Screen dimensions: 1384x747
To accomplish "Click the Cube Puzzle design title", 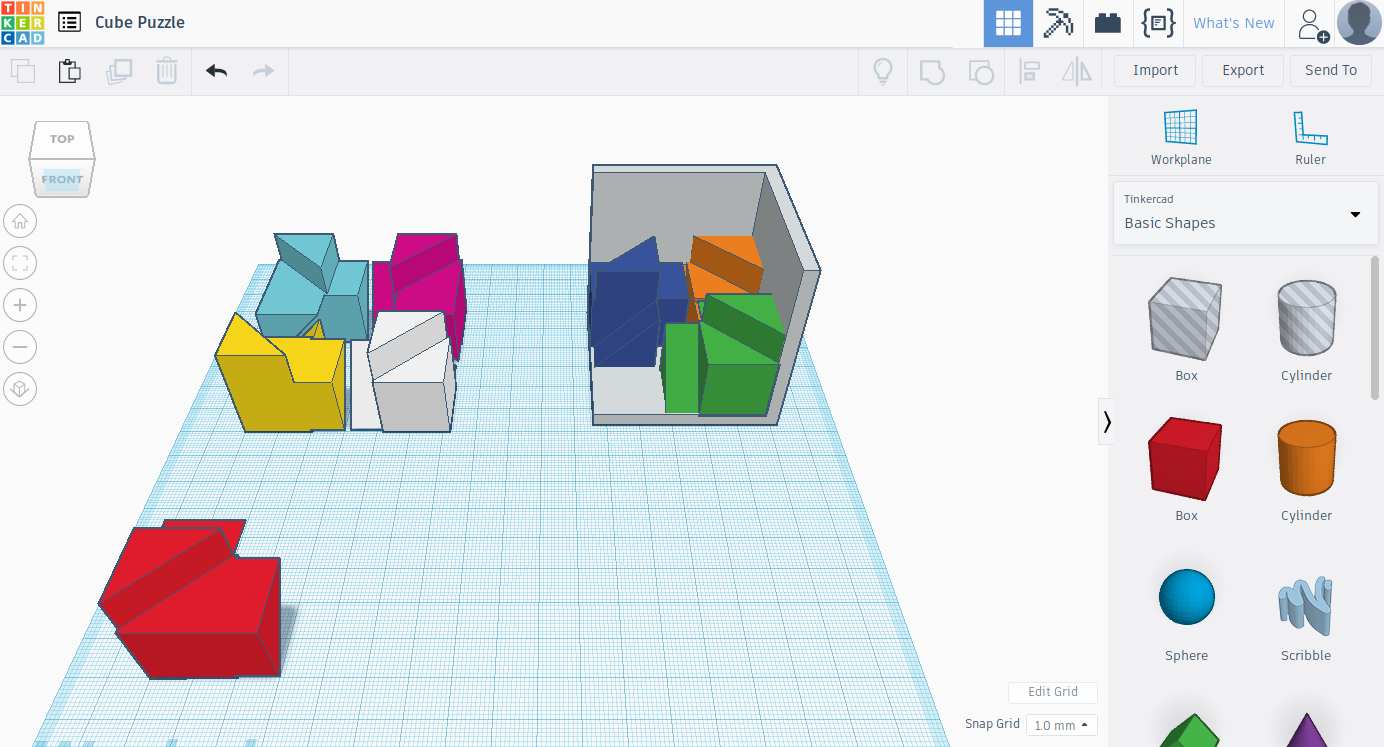I will (x=140, y=22).
